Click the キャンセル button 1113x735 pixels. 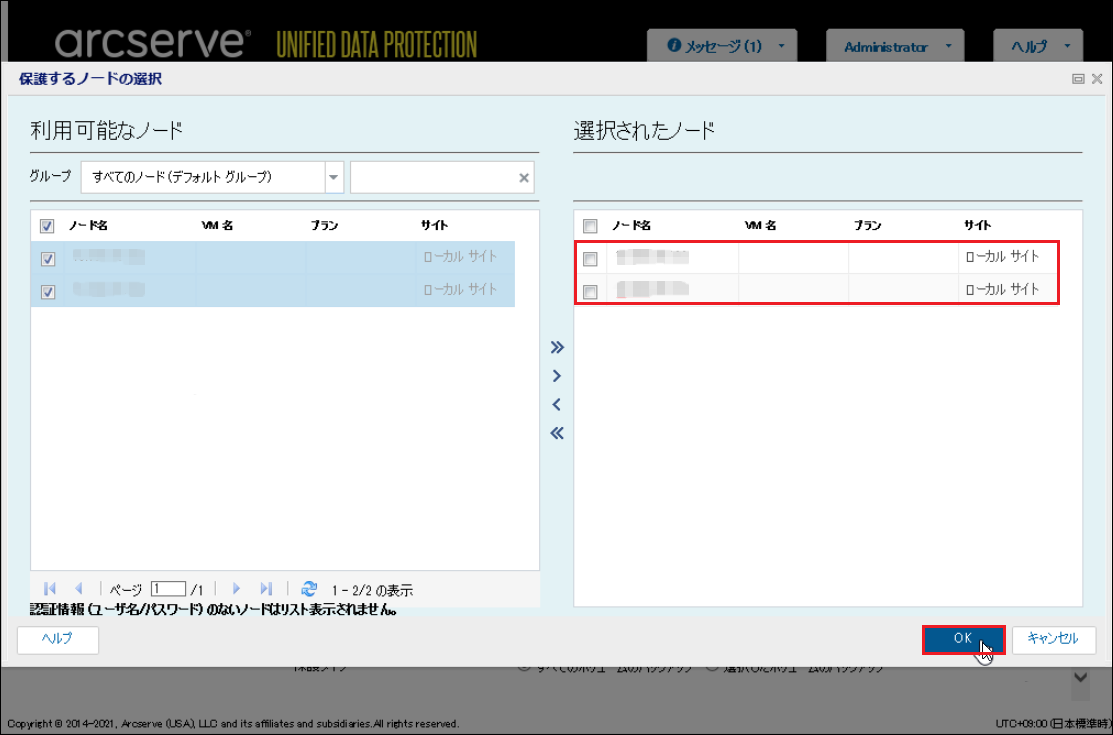[1053, 639]
